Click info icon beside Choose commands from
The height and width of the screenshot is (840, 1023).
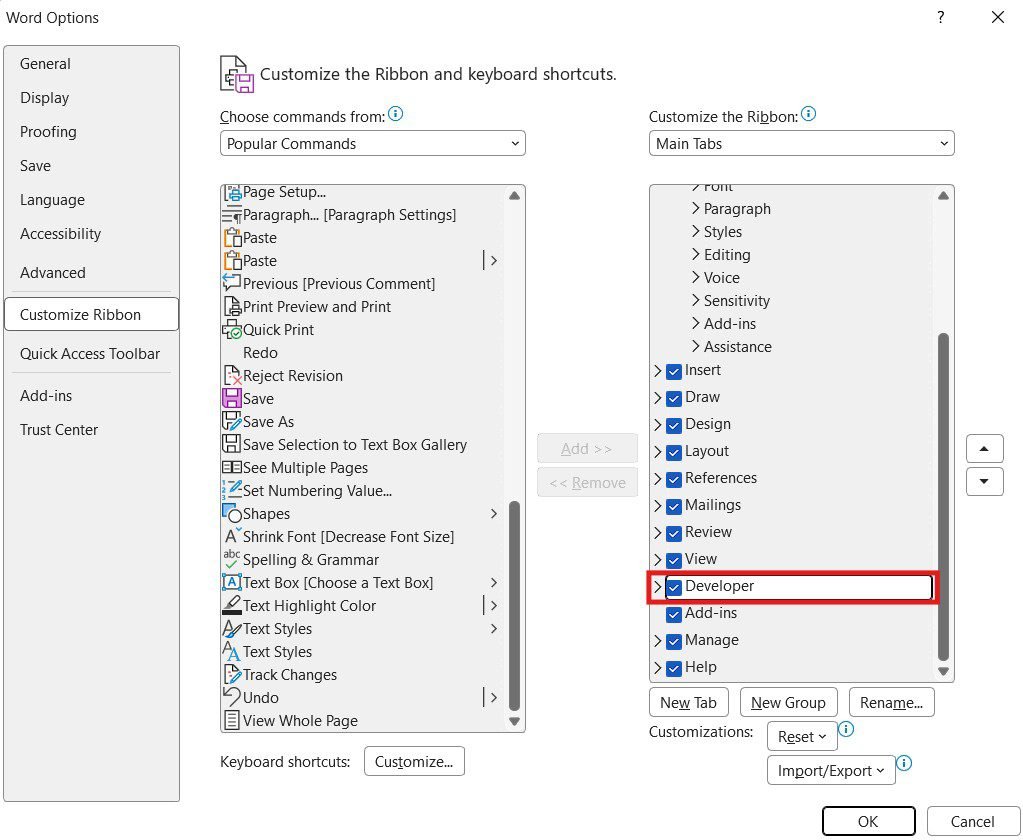click(x=395, y=114)
